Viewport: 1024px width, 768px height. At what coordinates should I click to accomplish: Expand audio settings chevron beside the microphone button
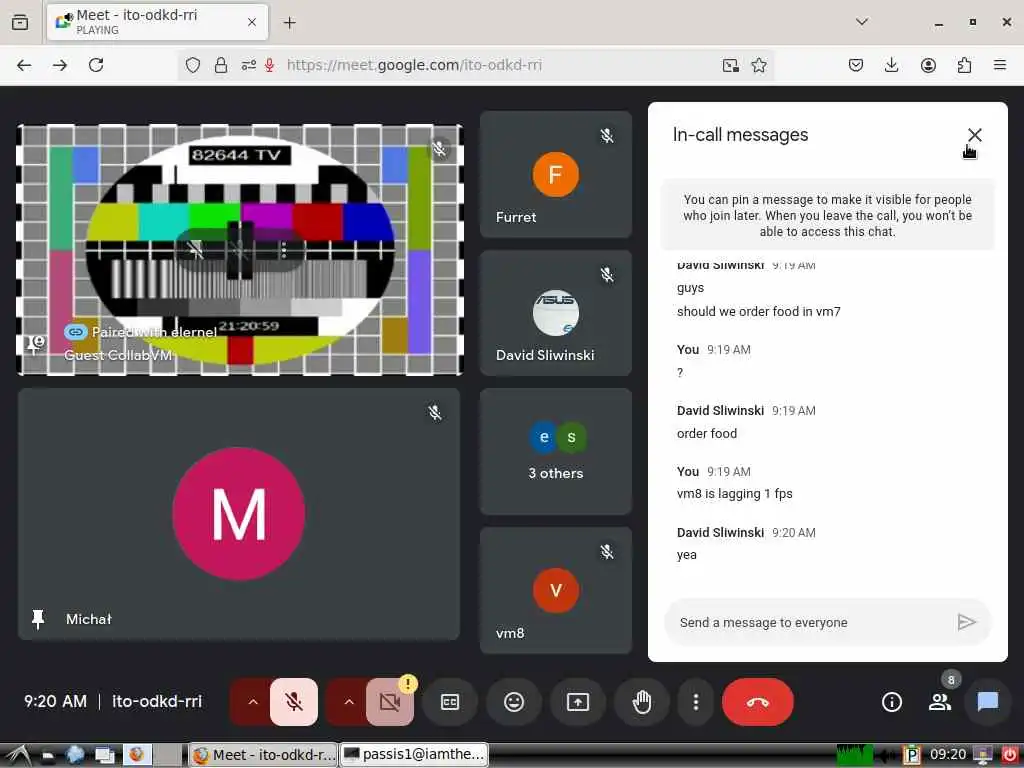253,702
